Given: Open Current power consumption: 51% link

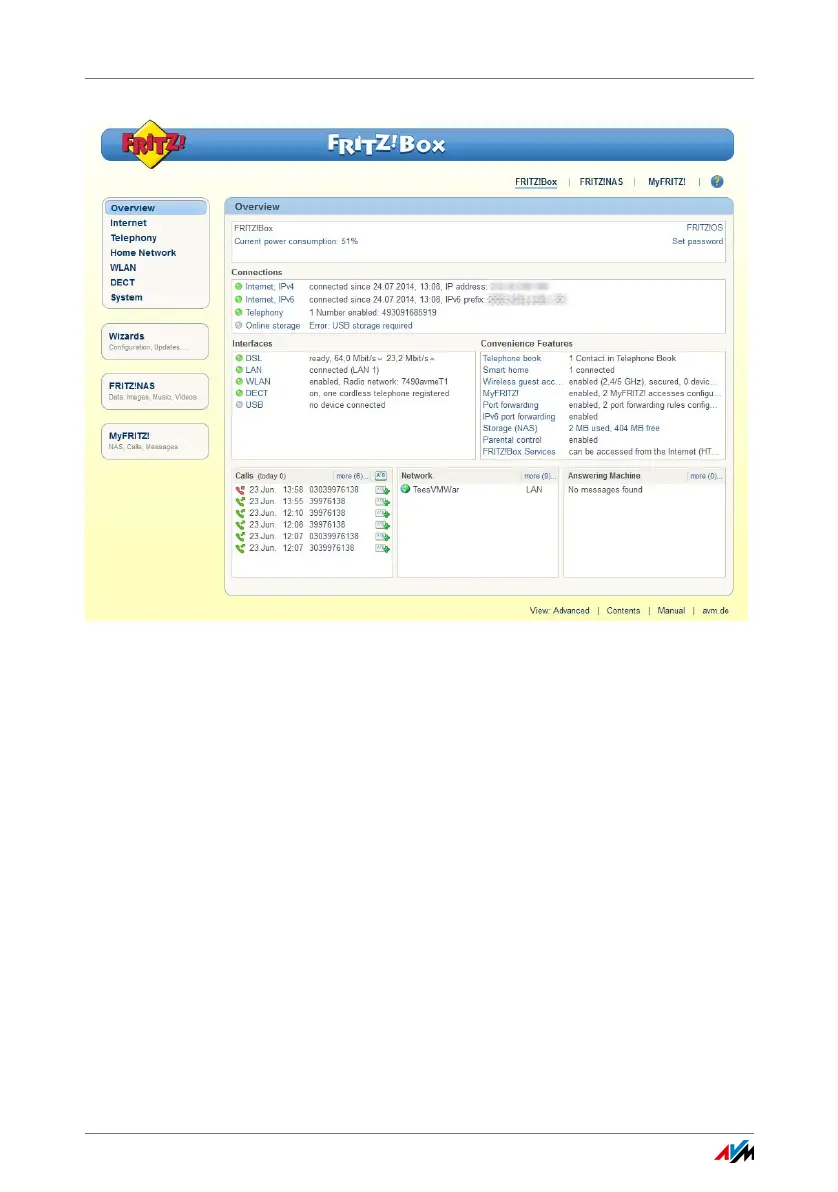Looking at the screenshot, I should 296,241.
